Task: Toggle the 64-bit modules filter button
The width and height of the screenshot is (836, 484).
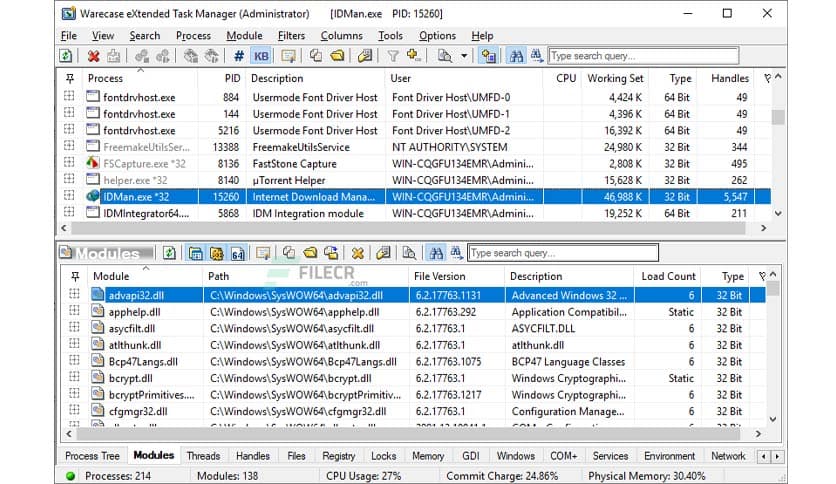Action: (238, 253)
